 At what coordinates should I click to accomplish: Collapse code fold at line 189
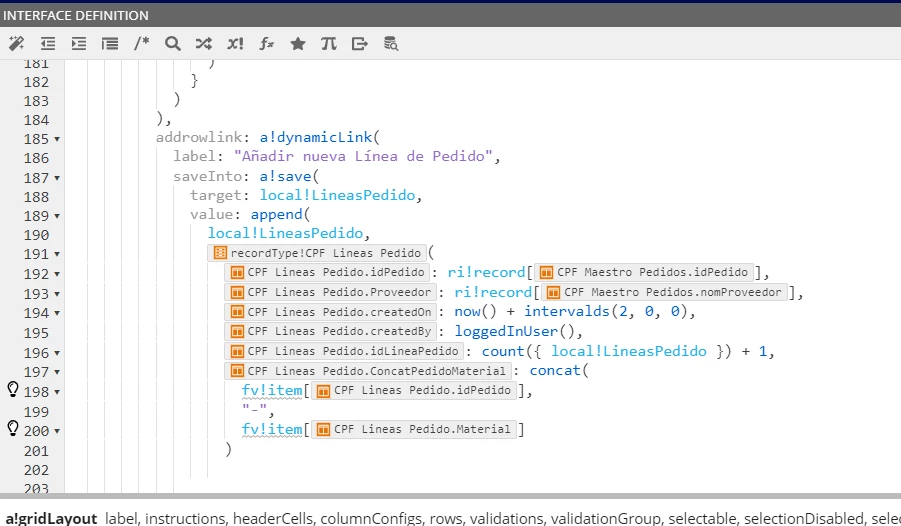(x=57, y=217)
